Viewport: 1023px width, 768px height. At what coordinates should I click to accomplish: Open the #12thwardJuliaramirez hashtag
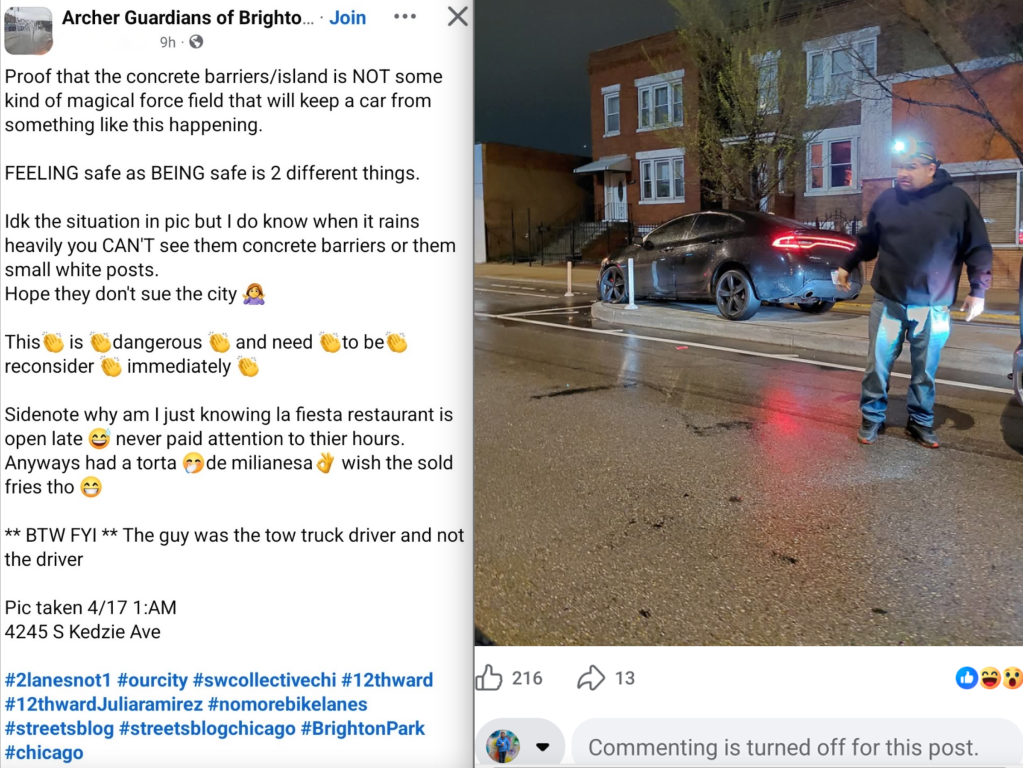pos(104,704)
